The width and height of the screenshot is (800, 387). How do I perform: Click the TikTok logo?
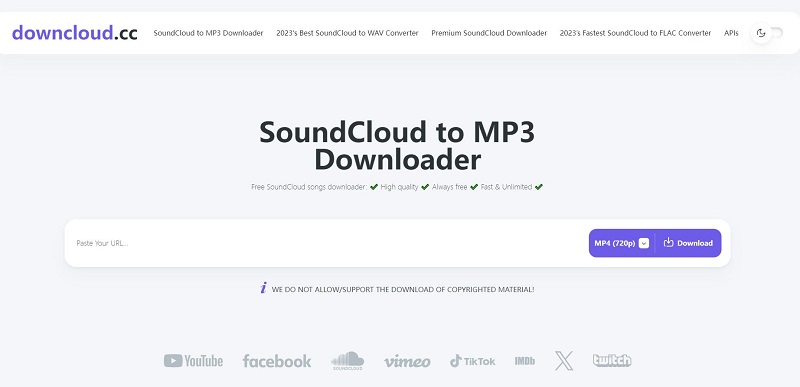coord(472,361)
